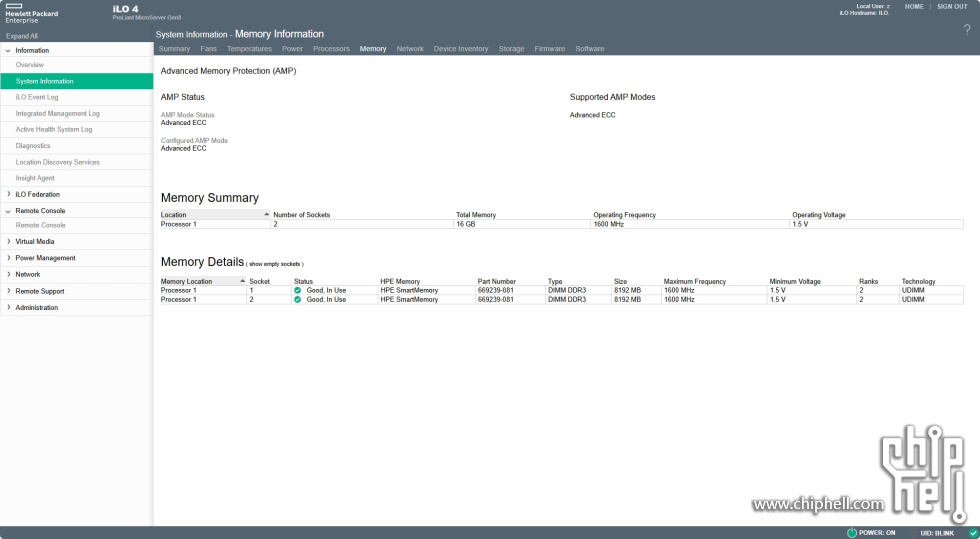Click the 1600 MHz value in Memory Summary
Viewport: 980px width, 539px height.
(x=609, y=224)
